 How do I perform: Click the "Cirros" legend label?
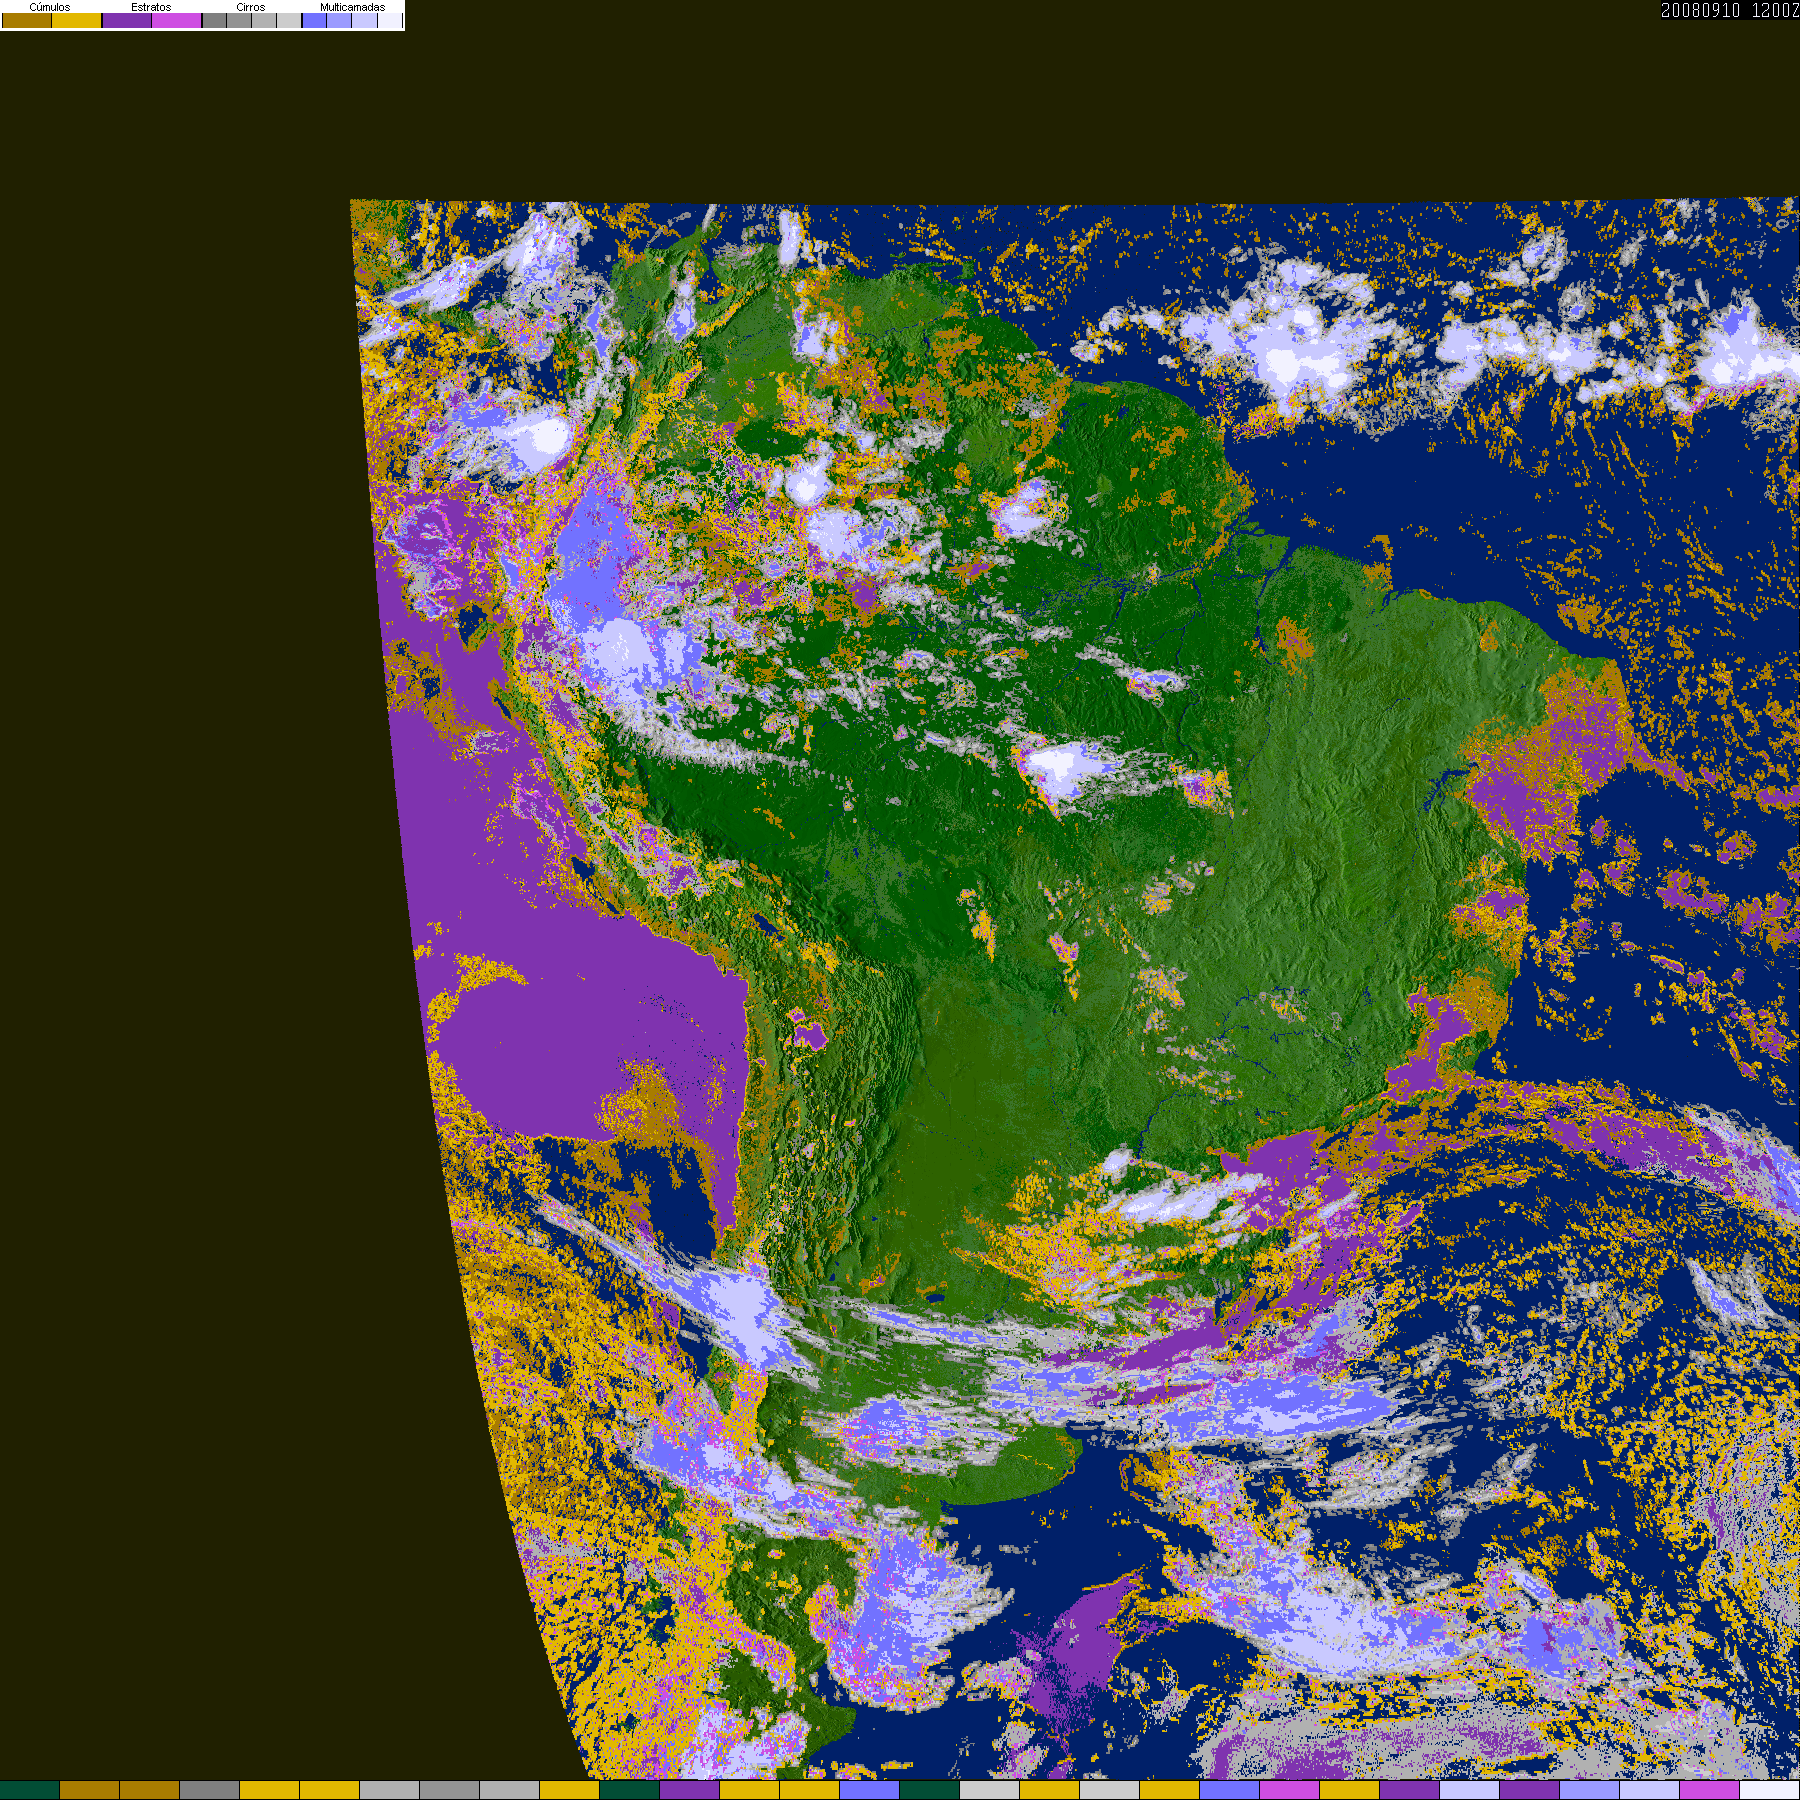pos(251,7)
